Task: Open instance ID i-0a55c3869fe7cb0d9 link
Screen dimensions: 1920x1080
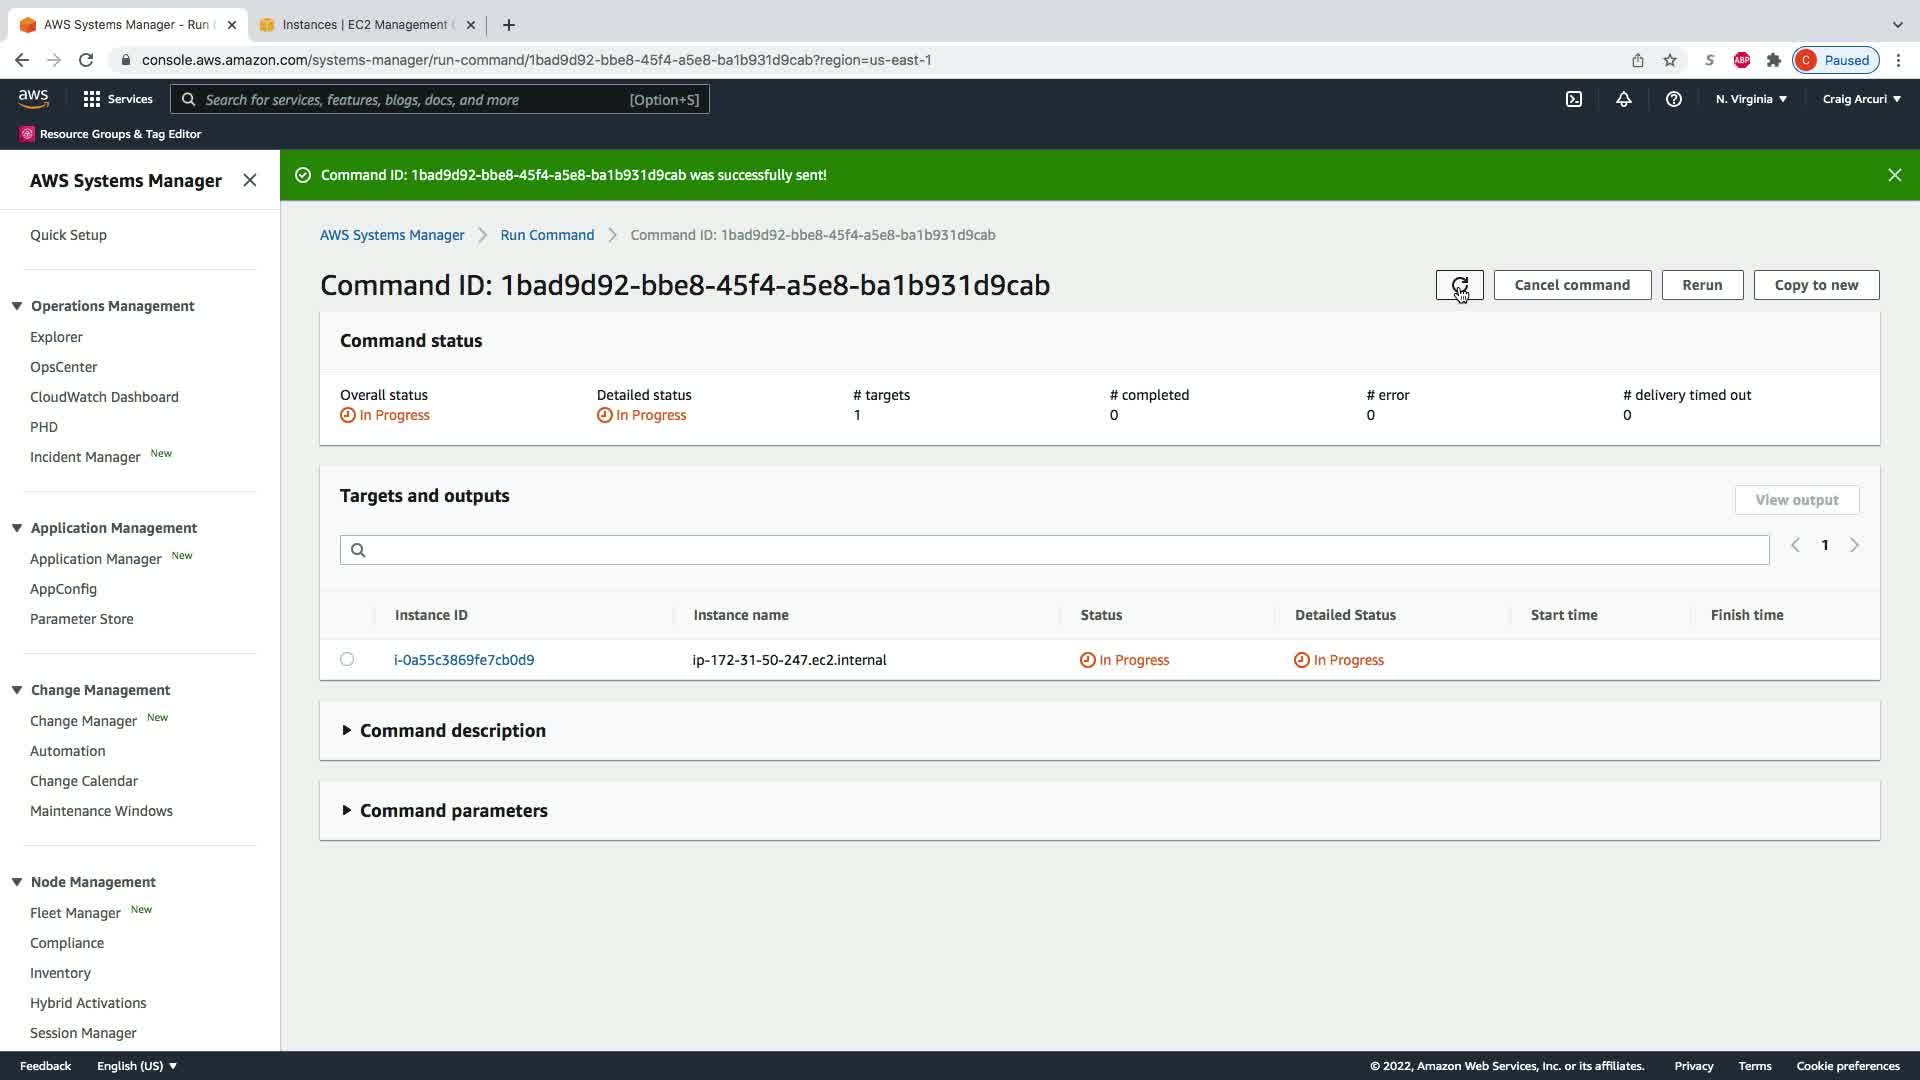Action: pyautogui.click(x=464, y=660)
